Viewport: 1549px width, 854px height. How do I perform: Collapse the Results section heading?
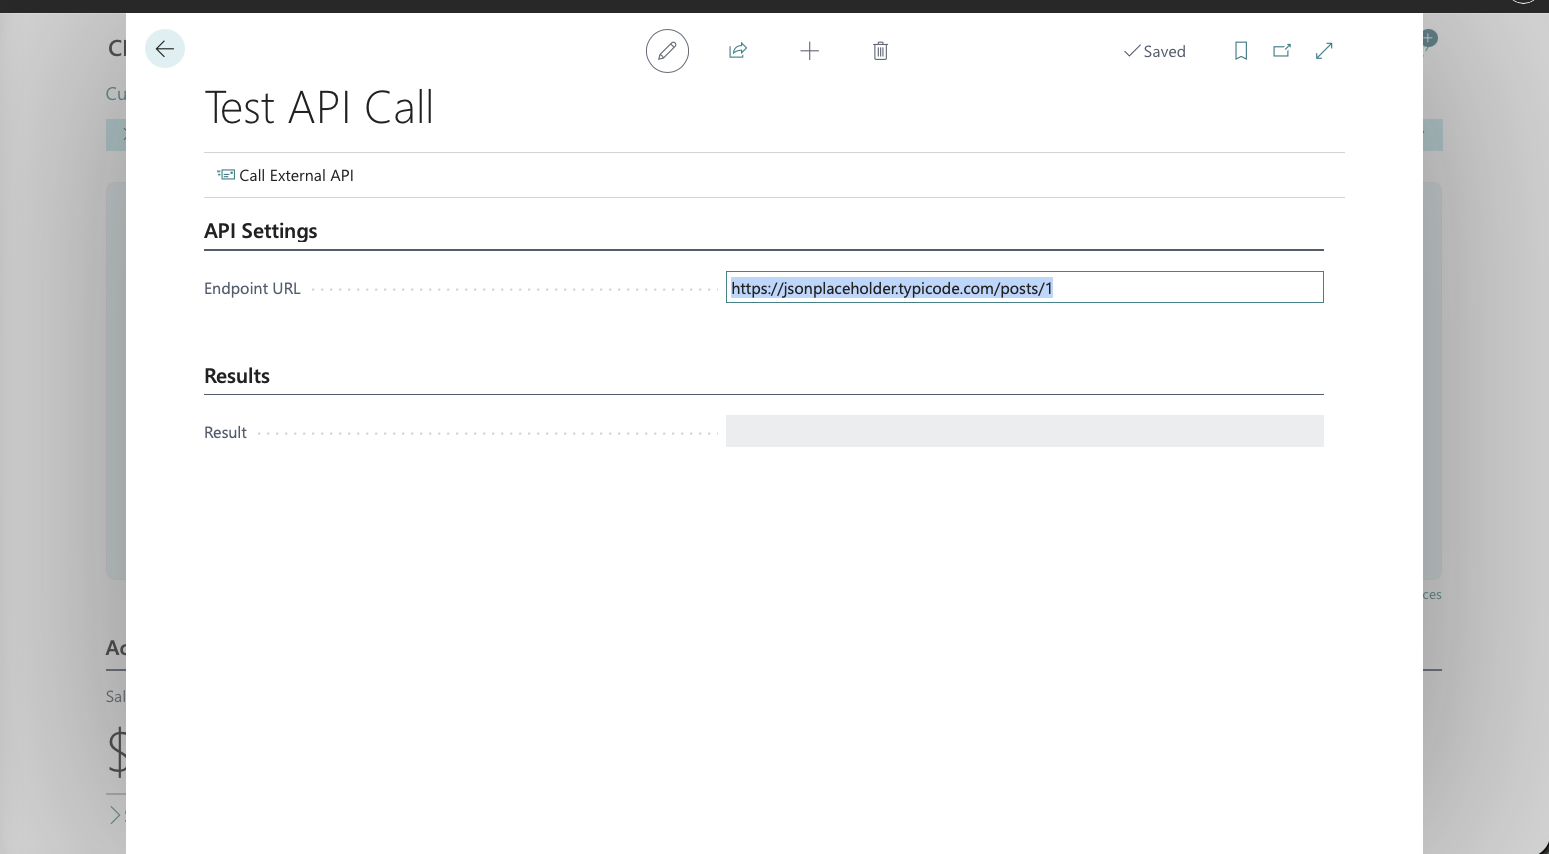(237, 376)
